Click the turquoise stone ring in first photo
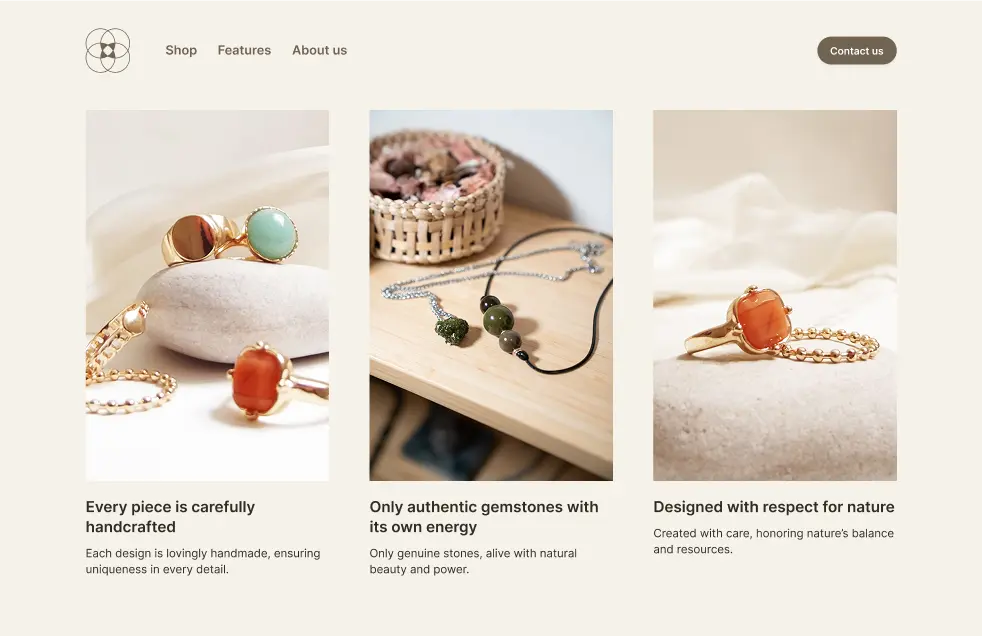Image resolution: width=982 pixels, height=636 pixels. [271, 233]
